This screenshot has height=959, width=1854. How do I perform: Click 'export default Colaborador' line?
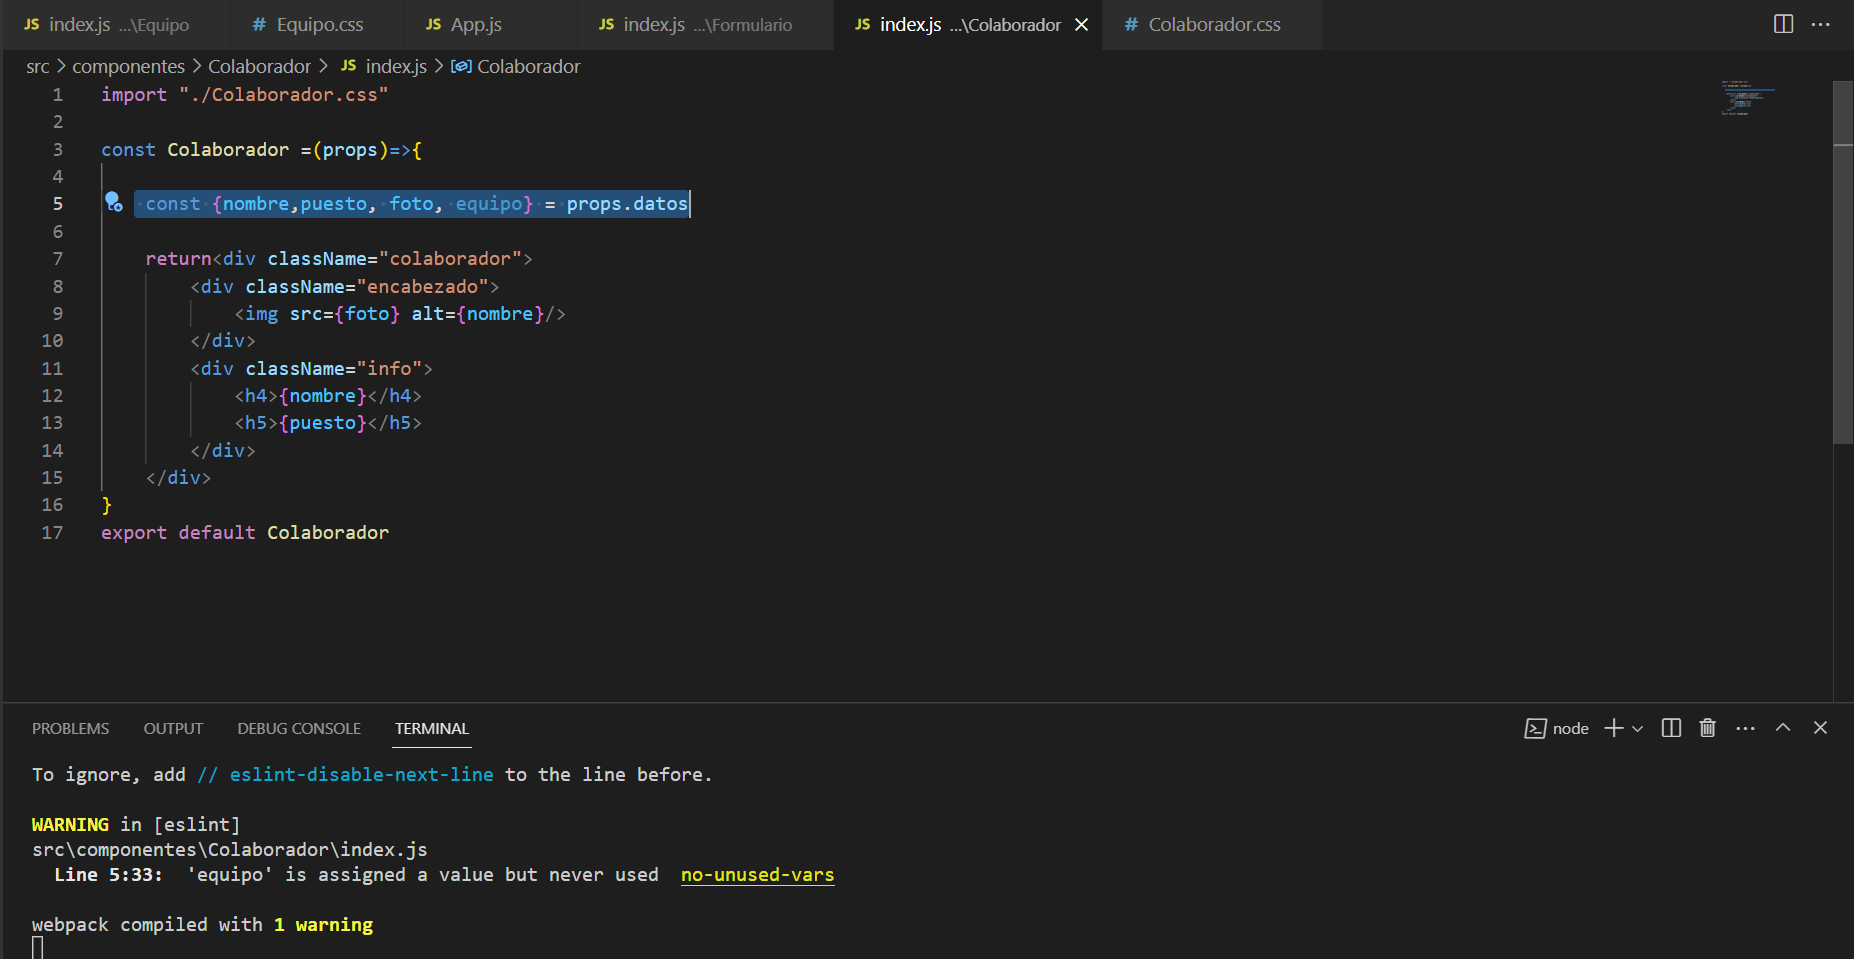click(x=245, y=533)
